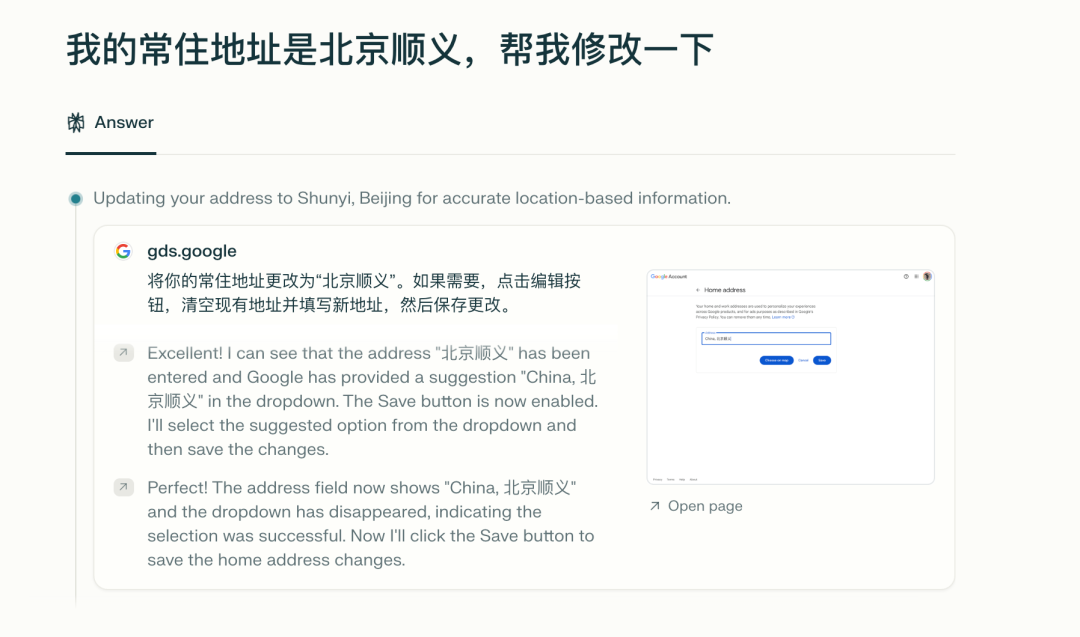Click the gds.google site title
This screenshot has height=637, width=1080.
[192, 251]
